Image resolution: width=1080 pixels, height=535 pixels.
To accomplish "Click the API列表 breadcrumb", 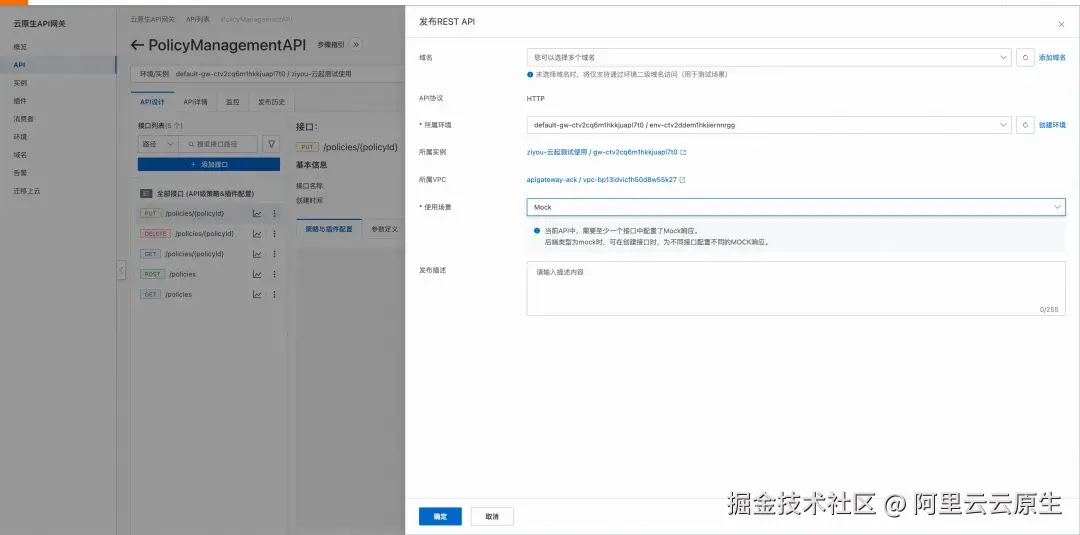I will click(198, 19).
